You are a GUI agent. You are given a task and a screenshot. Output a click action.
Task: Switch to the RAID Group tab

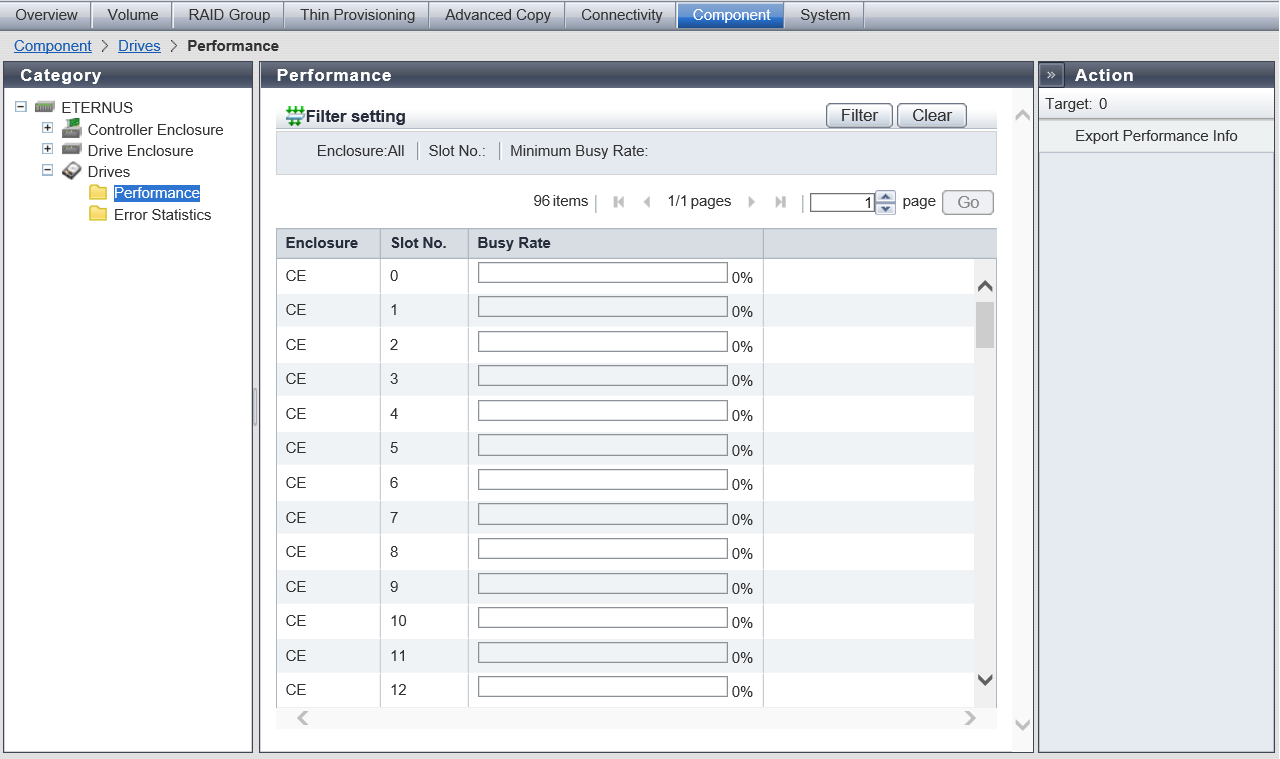(x=229, y=15)
